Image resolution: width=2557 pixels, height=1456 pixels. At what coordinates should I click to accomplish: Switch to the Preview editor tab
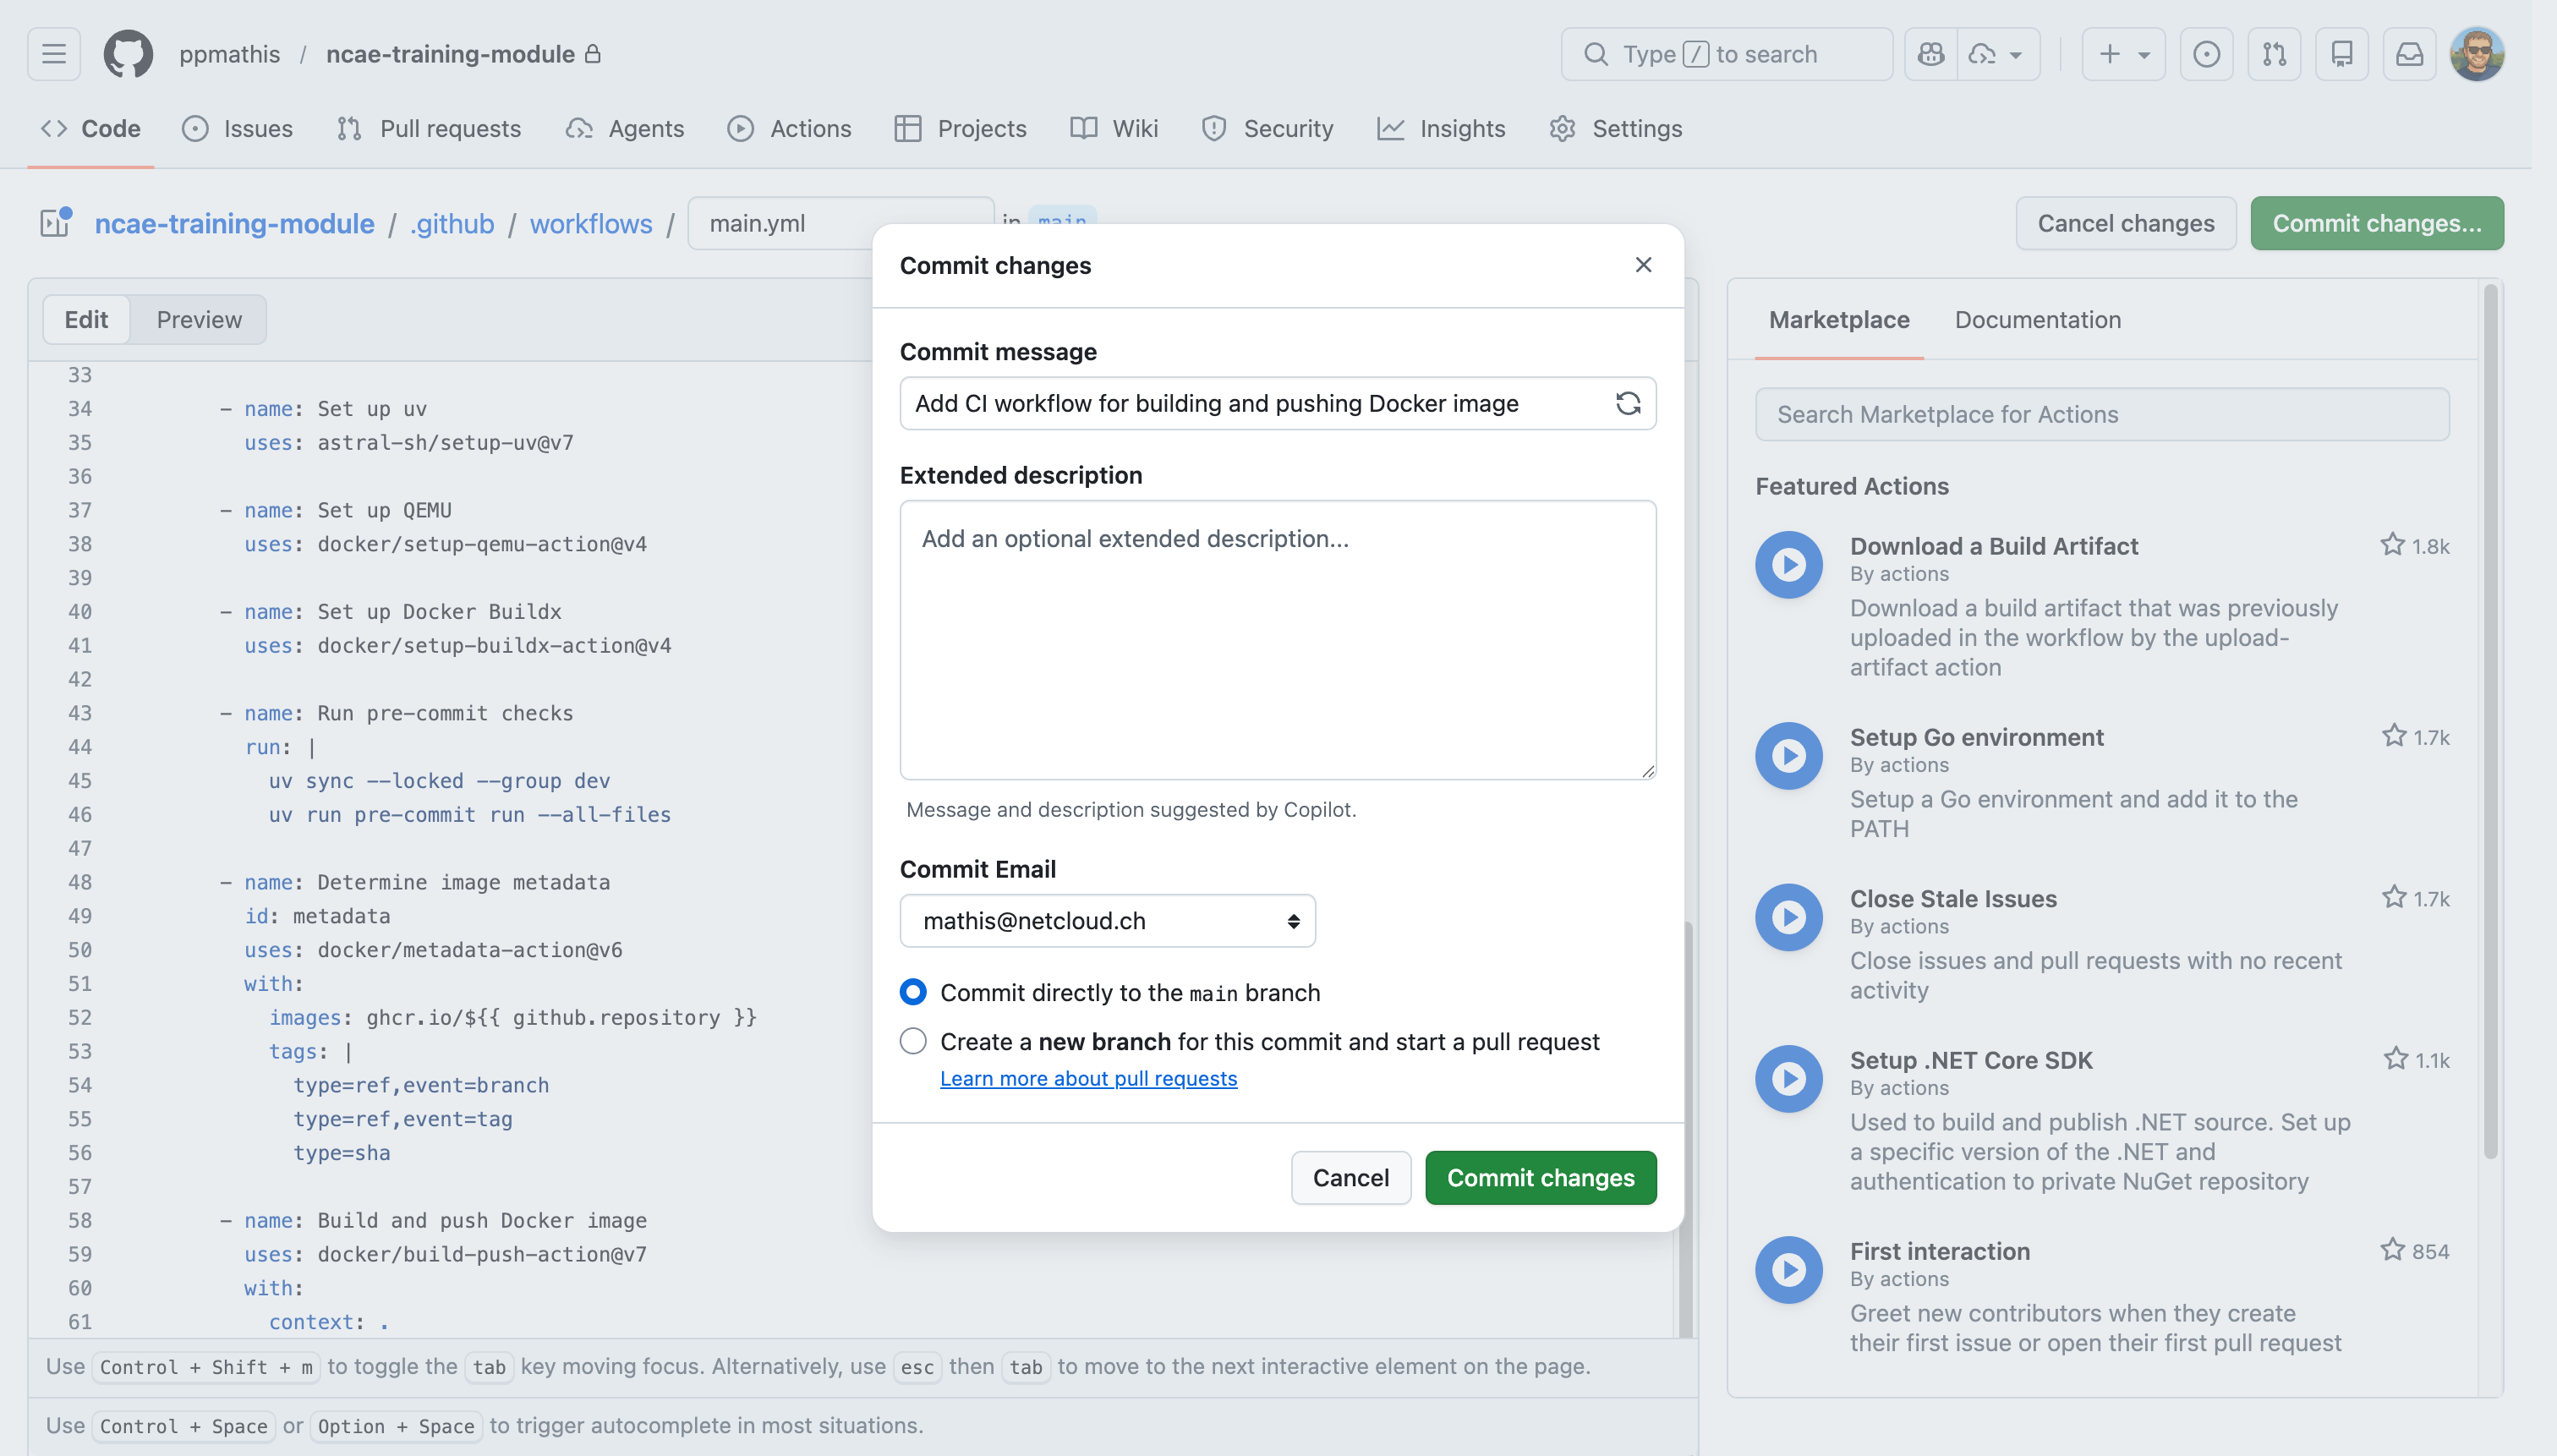pos(199,319)
